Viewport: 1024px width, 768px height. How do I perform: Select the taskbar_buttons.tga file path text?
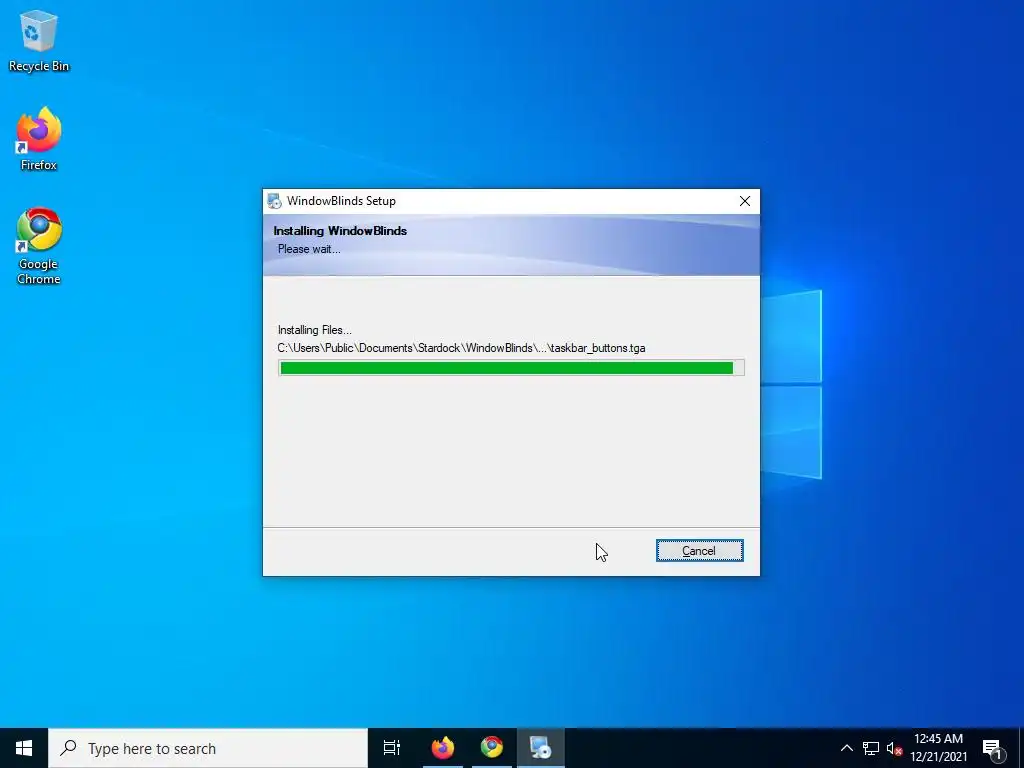point(461,348)
